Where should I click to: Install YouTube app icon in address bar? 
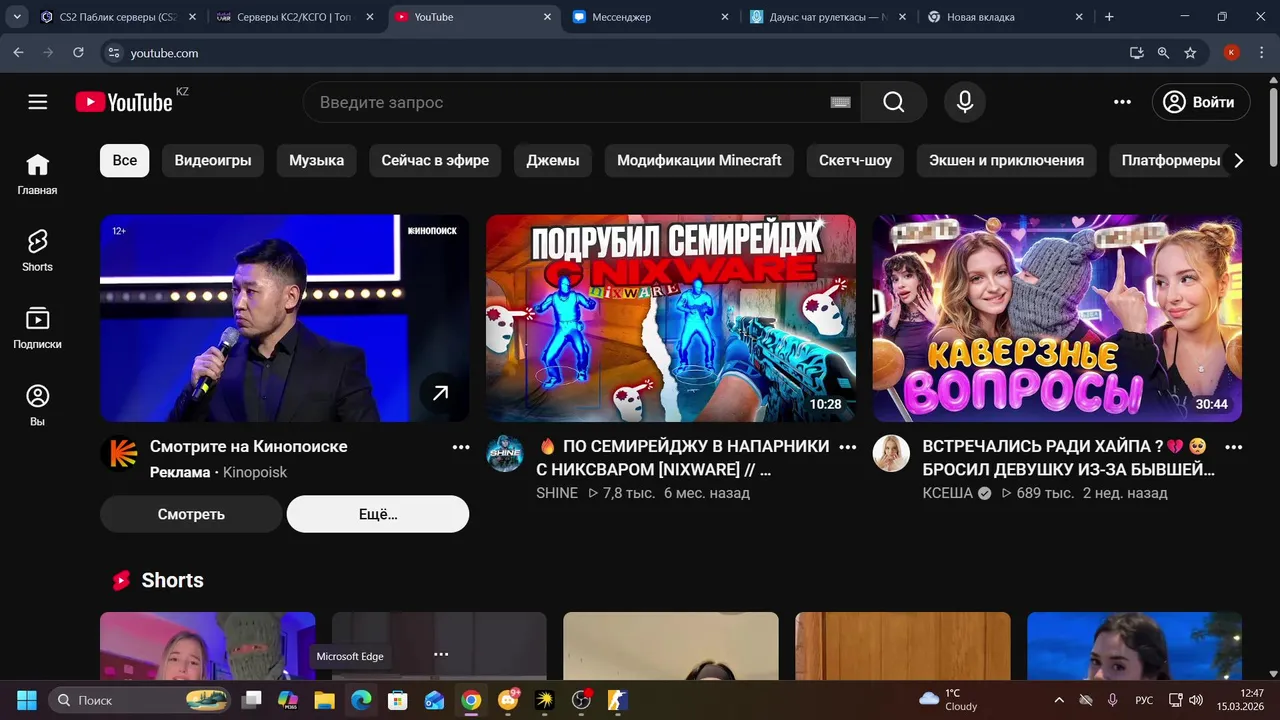click(1136, 53)
